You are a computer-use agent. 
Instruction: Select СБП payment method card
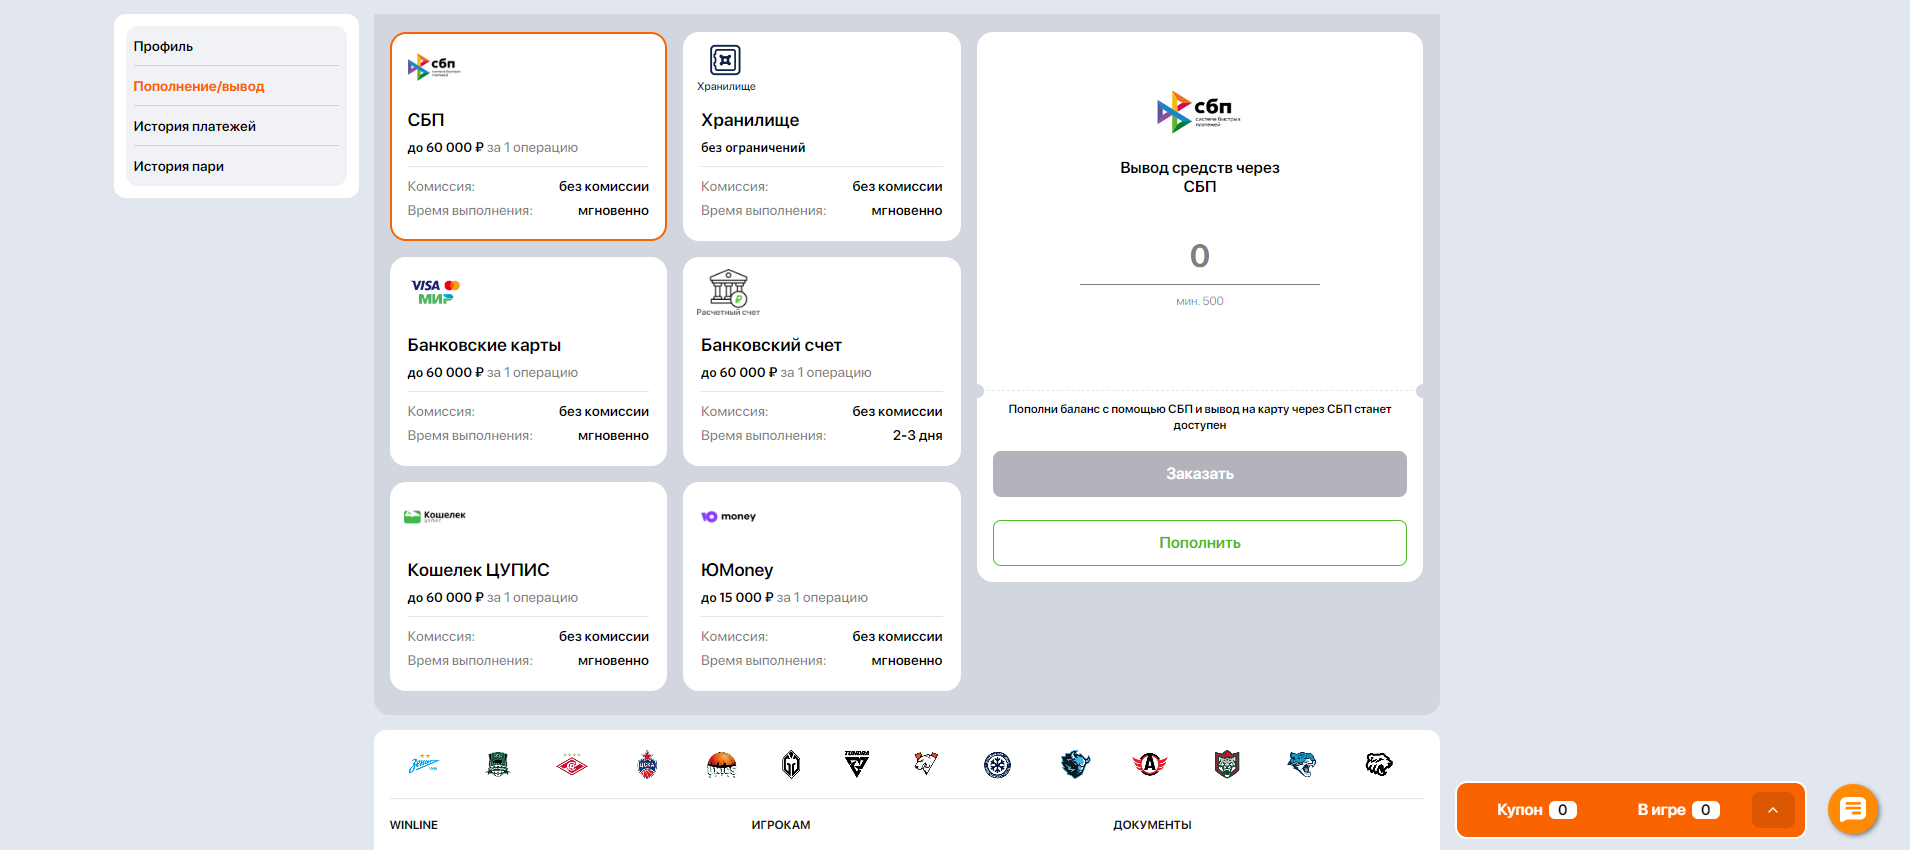click(x=528, y=137)
